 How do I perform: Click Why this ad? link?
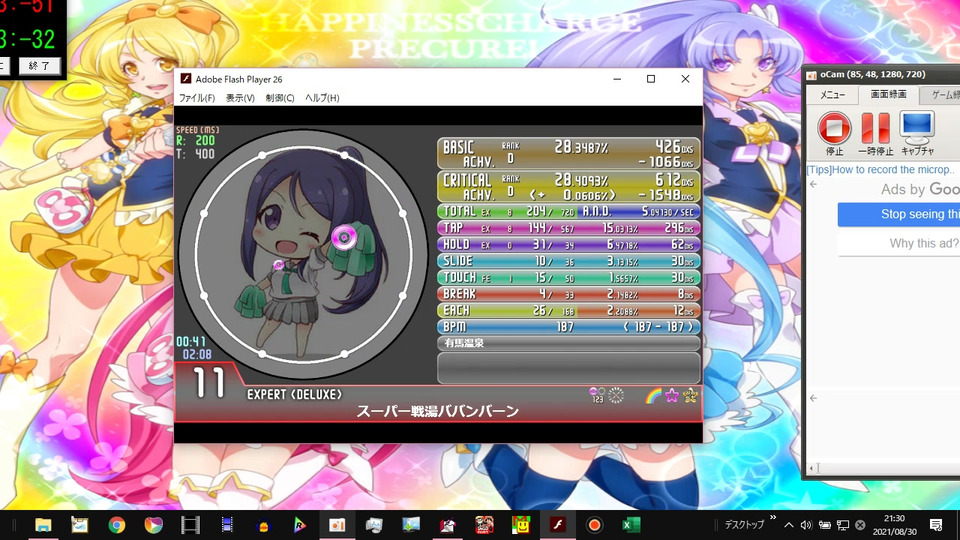[x=924, y=243]
